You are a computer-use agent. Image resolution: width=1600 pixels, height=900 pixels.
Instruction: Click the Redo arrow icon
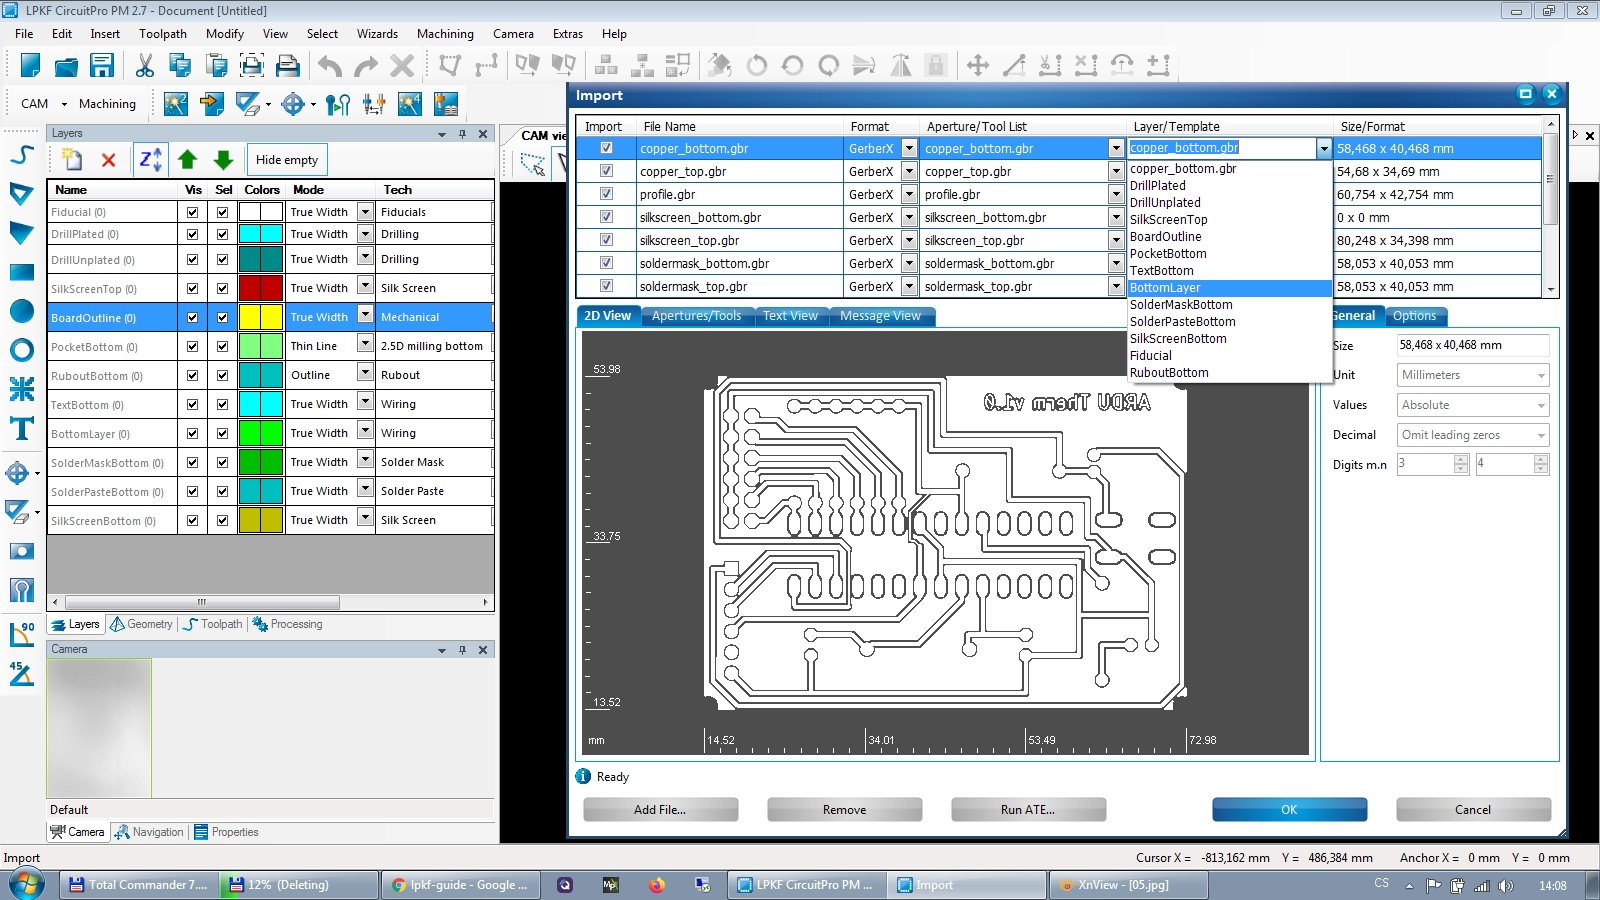pos(366,66)
